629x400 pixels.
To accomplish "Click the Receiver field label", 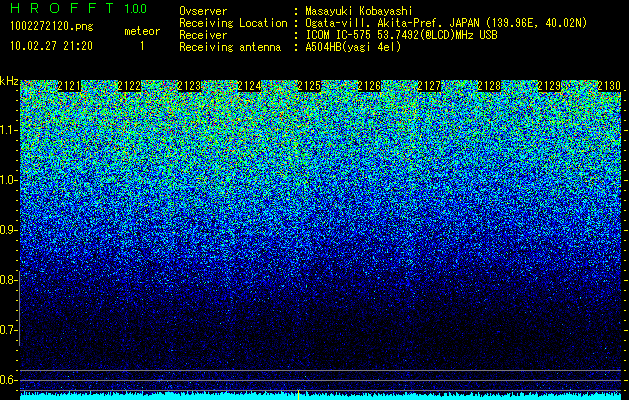I will [203, 35].
